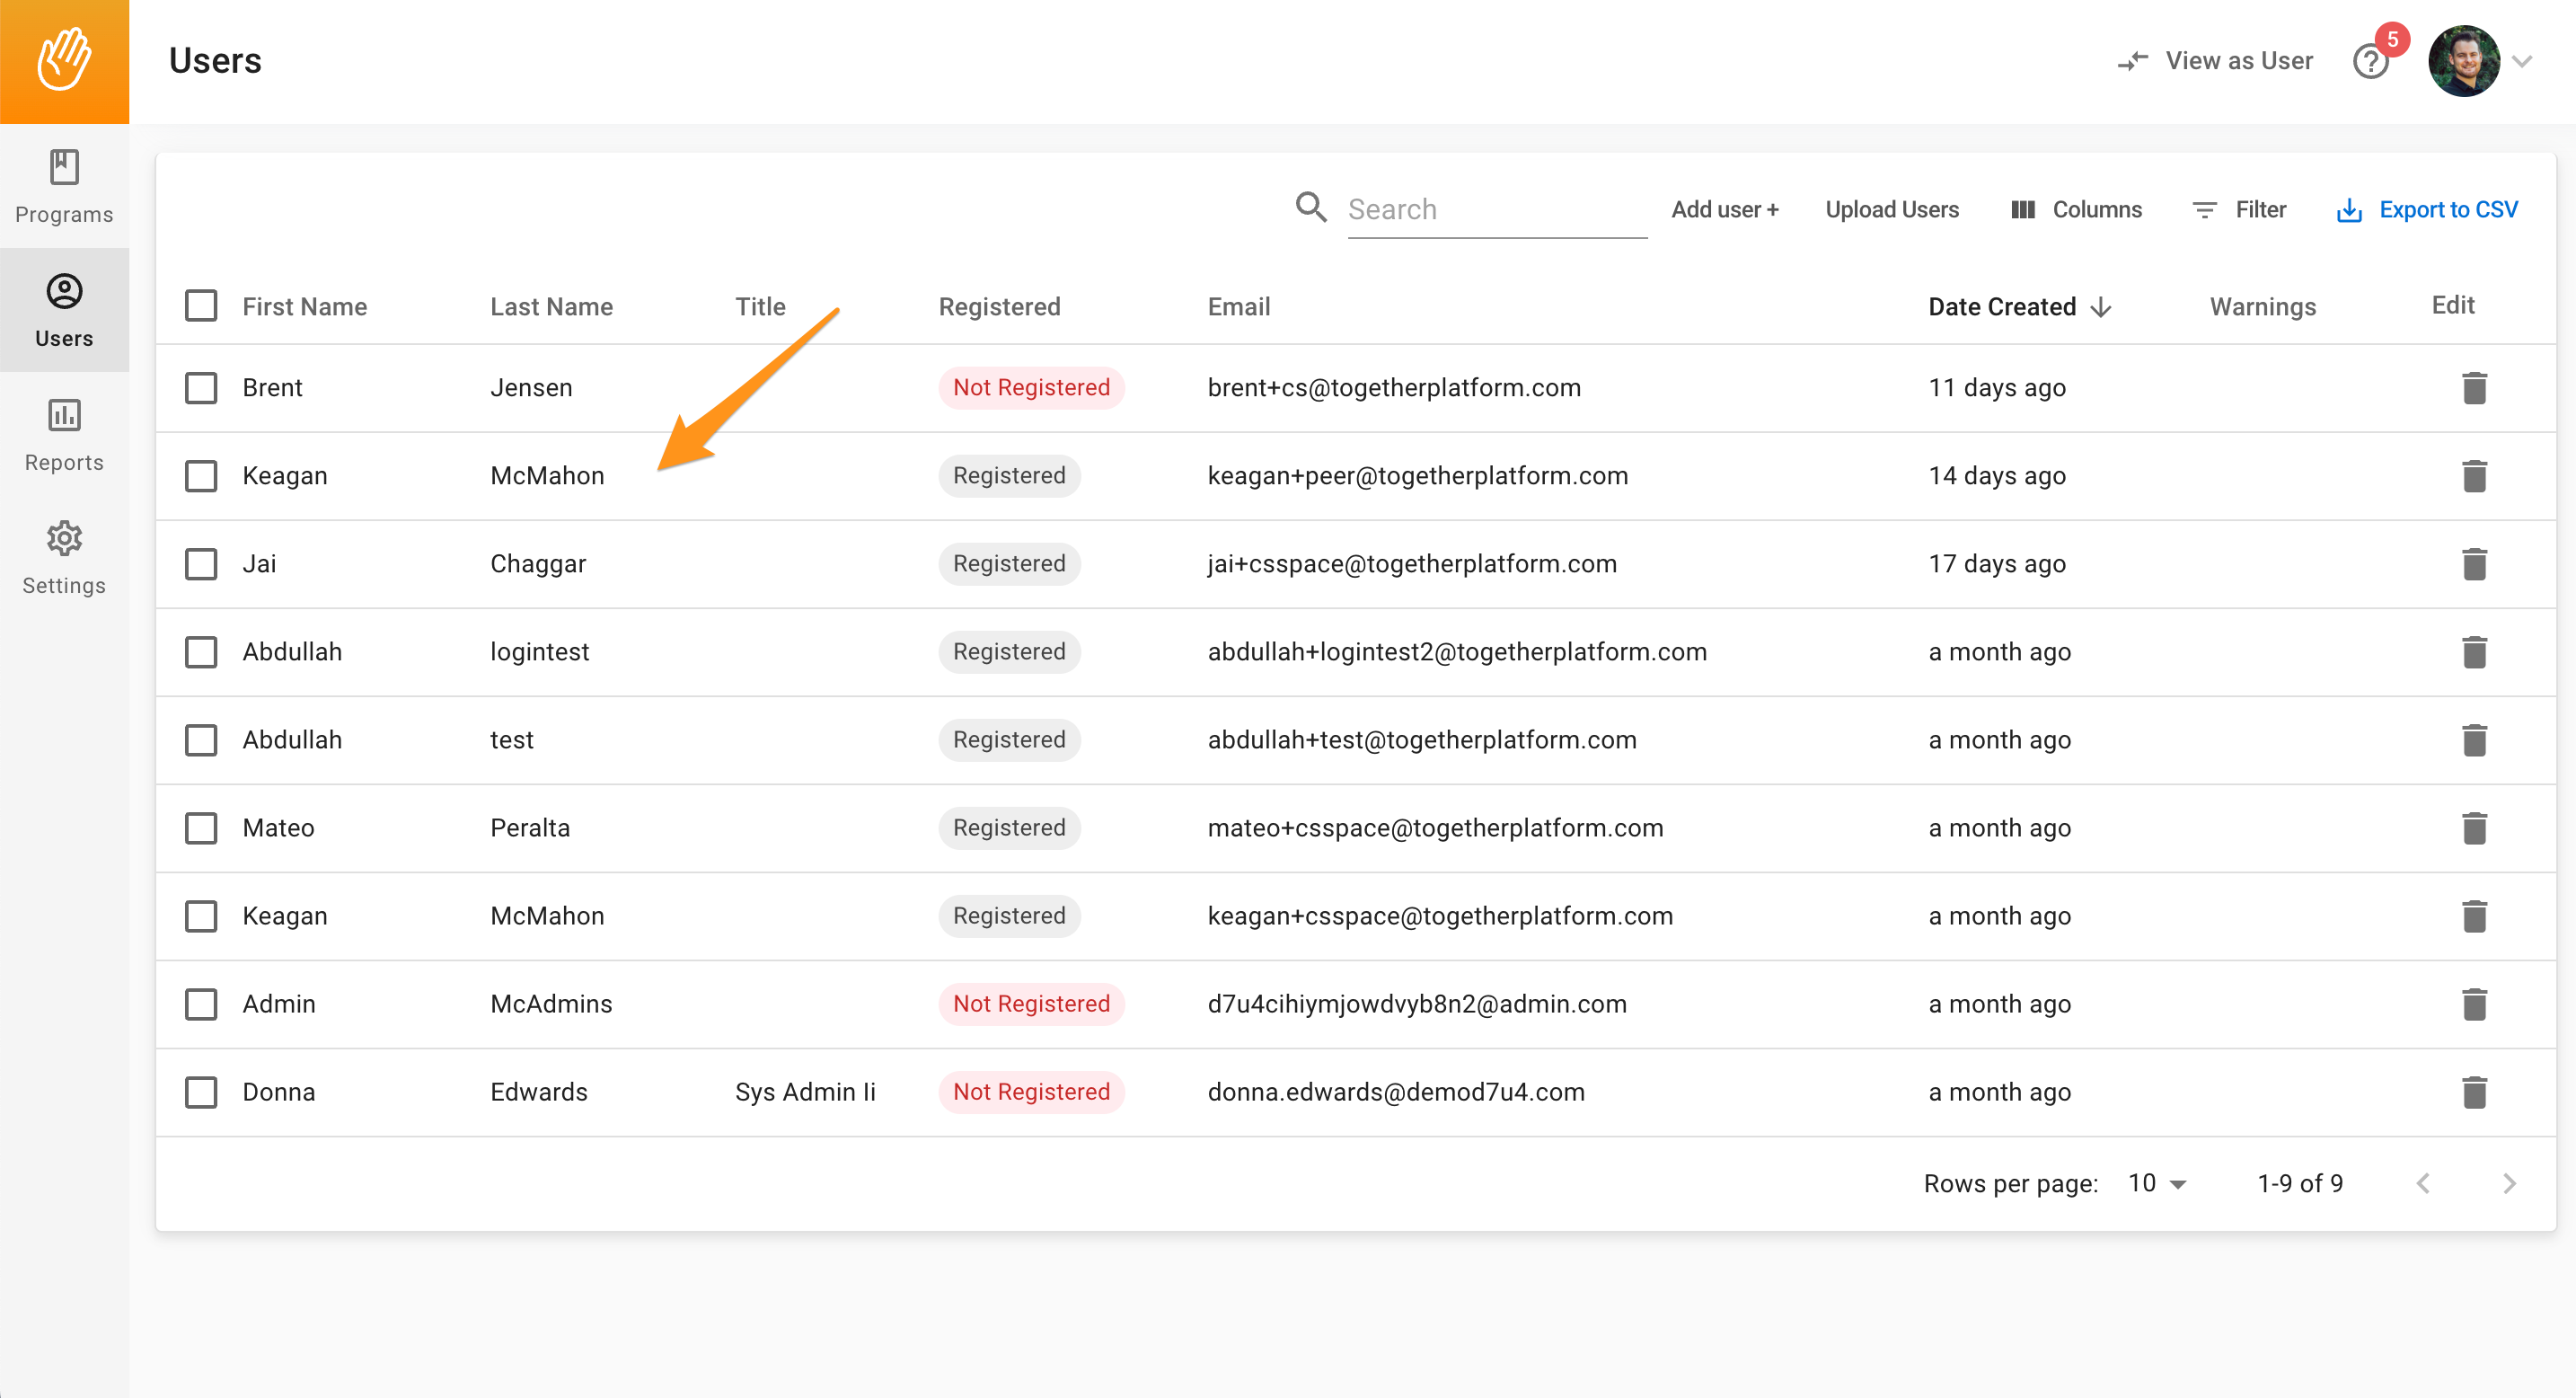Open the Rows per page dropdown
Screen dimensions: 2576x1398
click(2157, 1184)
